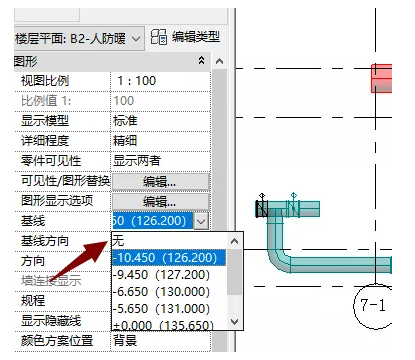Image resolution: width=415 pixels, height=360 pixels.
Task: Click the 基线 field showing (126.200)
Action: [153, 221]
